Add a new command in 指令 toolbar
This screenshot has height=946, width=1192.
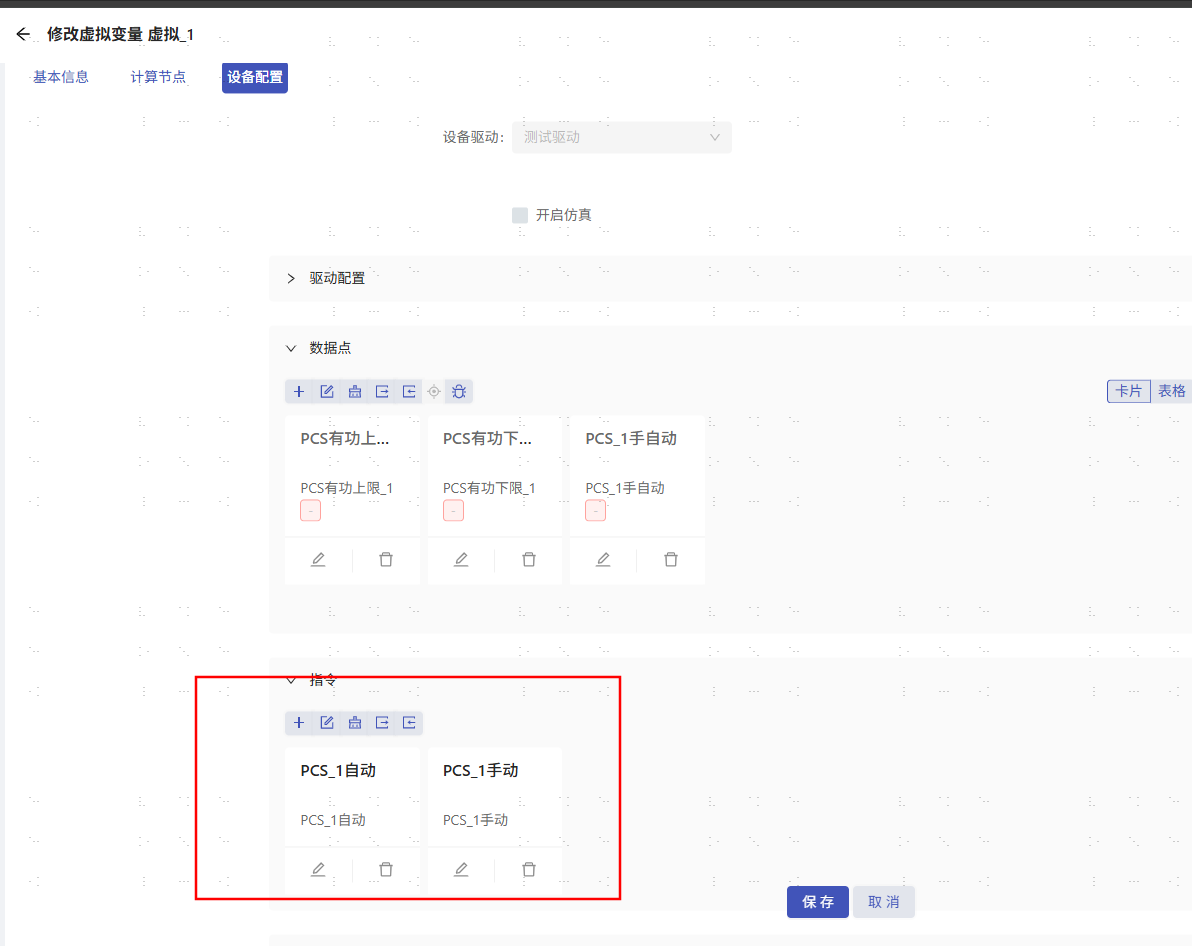coord(299,722)
